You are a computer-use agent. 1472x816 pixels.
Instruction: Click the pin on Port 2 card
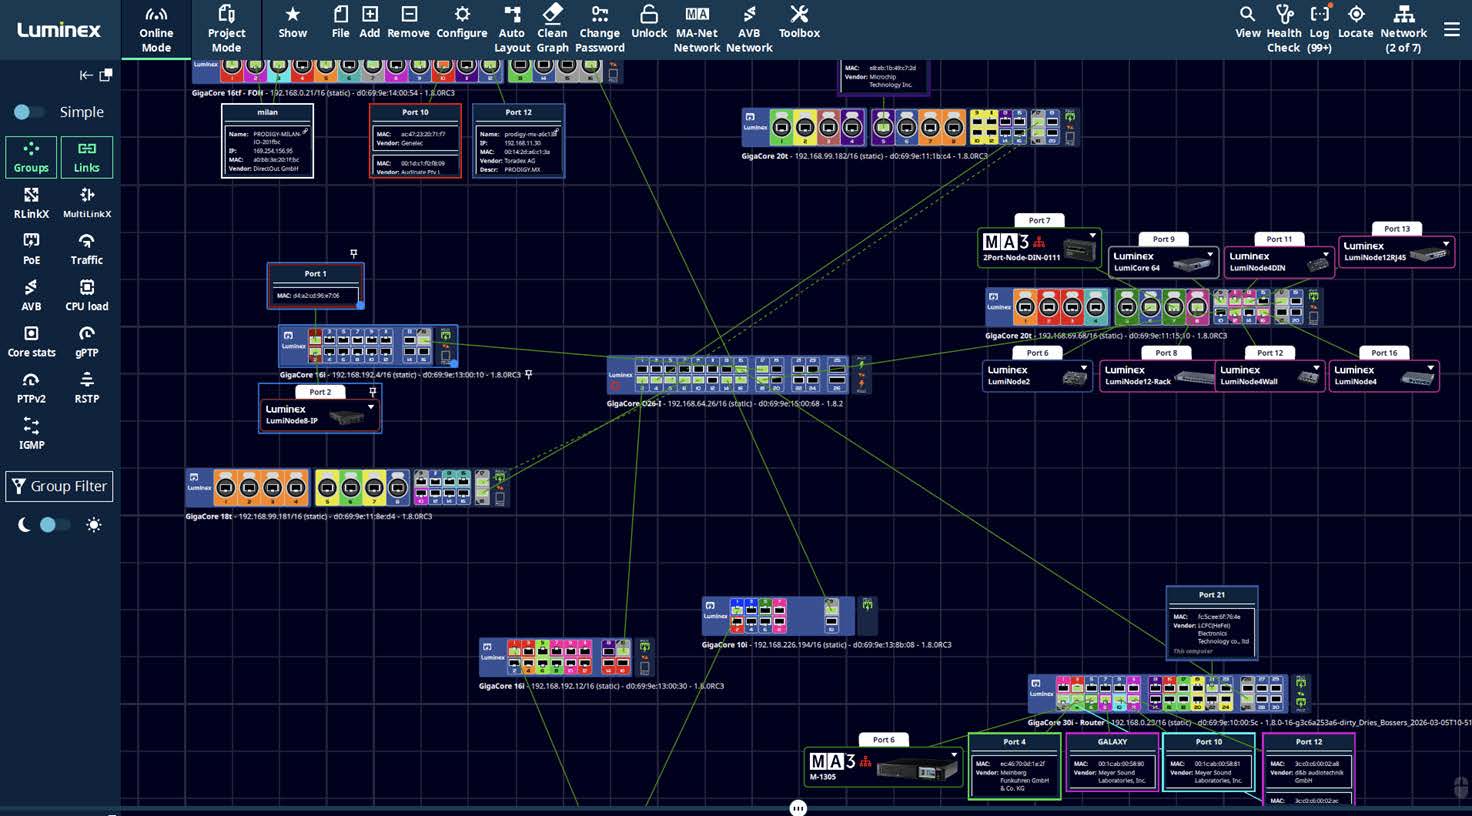click(x=372, y=392)
